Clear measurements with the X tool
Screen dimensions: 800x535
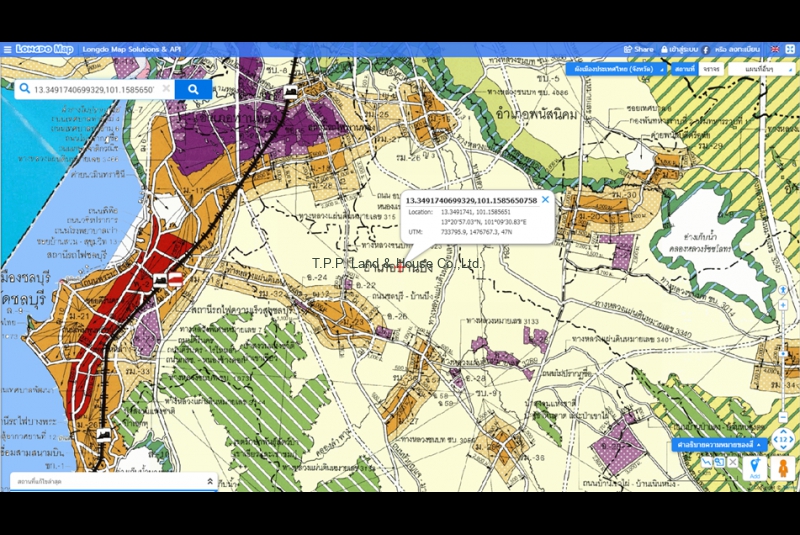tap(732, 462)
